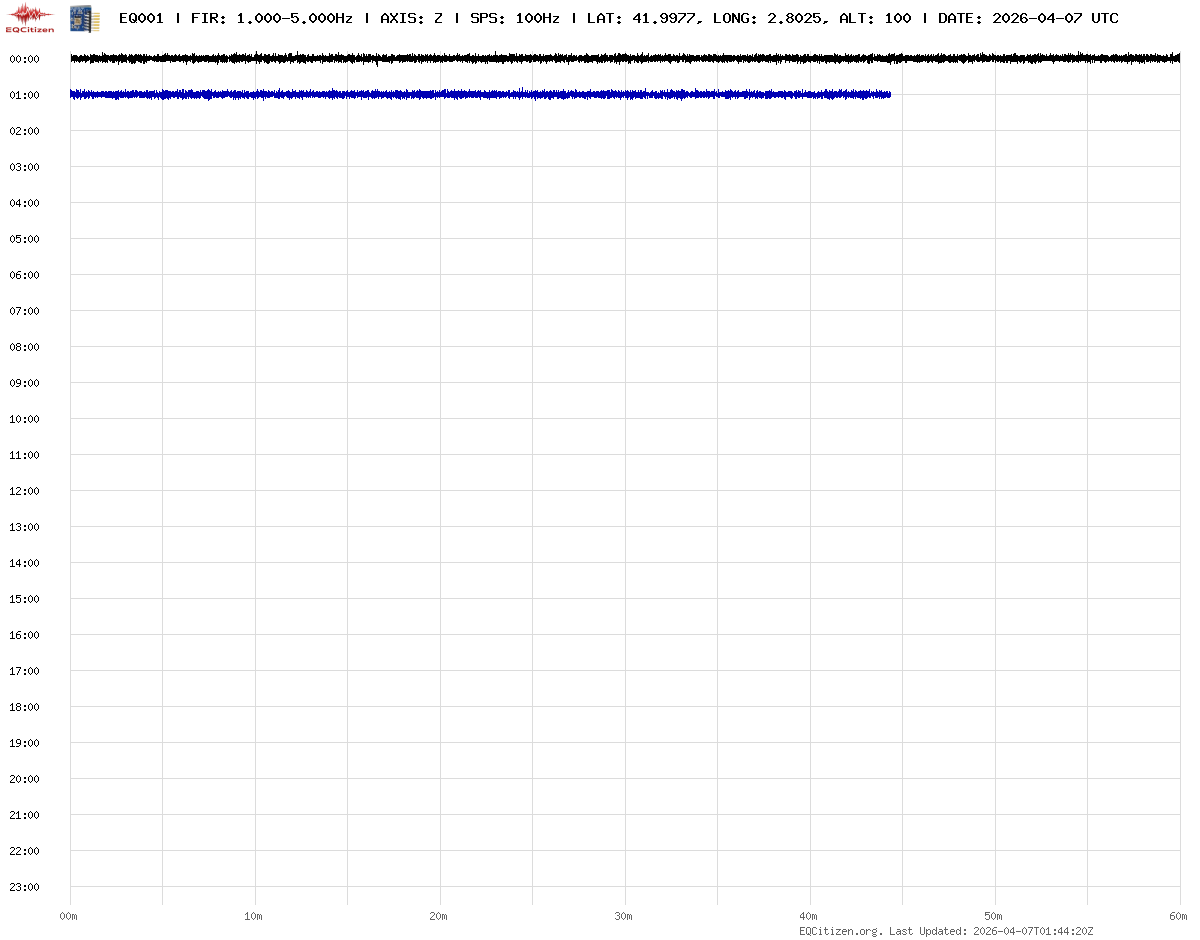Click the 18:00 hour row label
The image size is (1200, 940).
tap(24, 707)
